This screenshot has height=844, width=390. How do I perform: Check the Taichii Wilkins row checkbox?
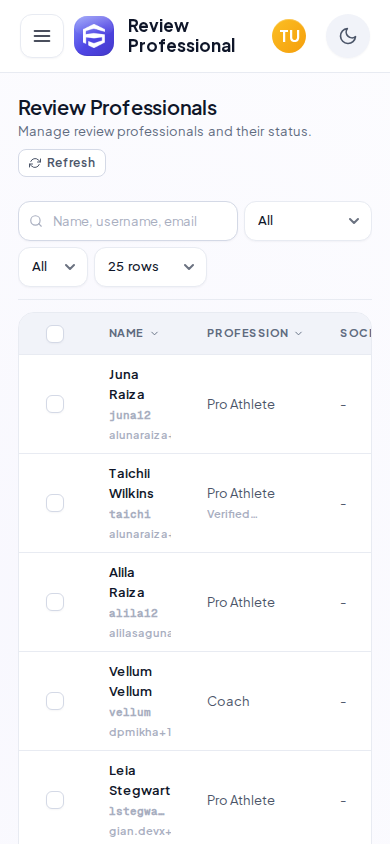point(55,503)
